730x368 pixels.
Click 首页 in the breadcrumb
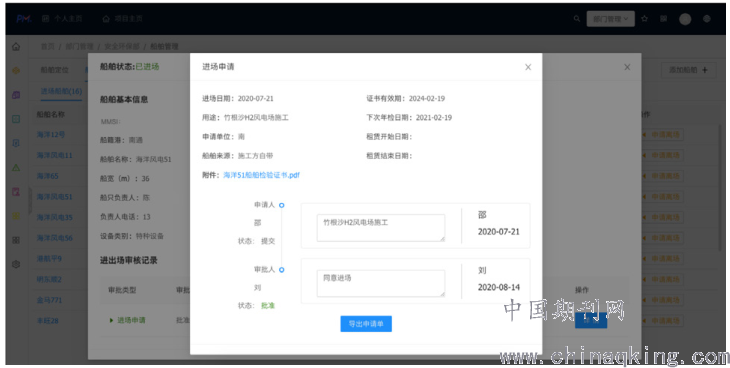click(x=47, y=47)
